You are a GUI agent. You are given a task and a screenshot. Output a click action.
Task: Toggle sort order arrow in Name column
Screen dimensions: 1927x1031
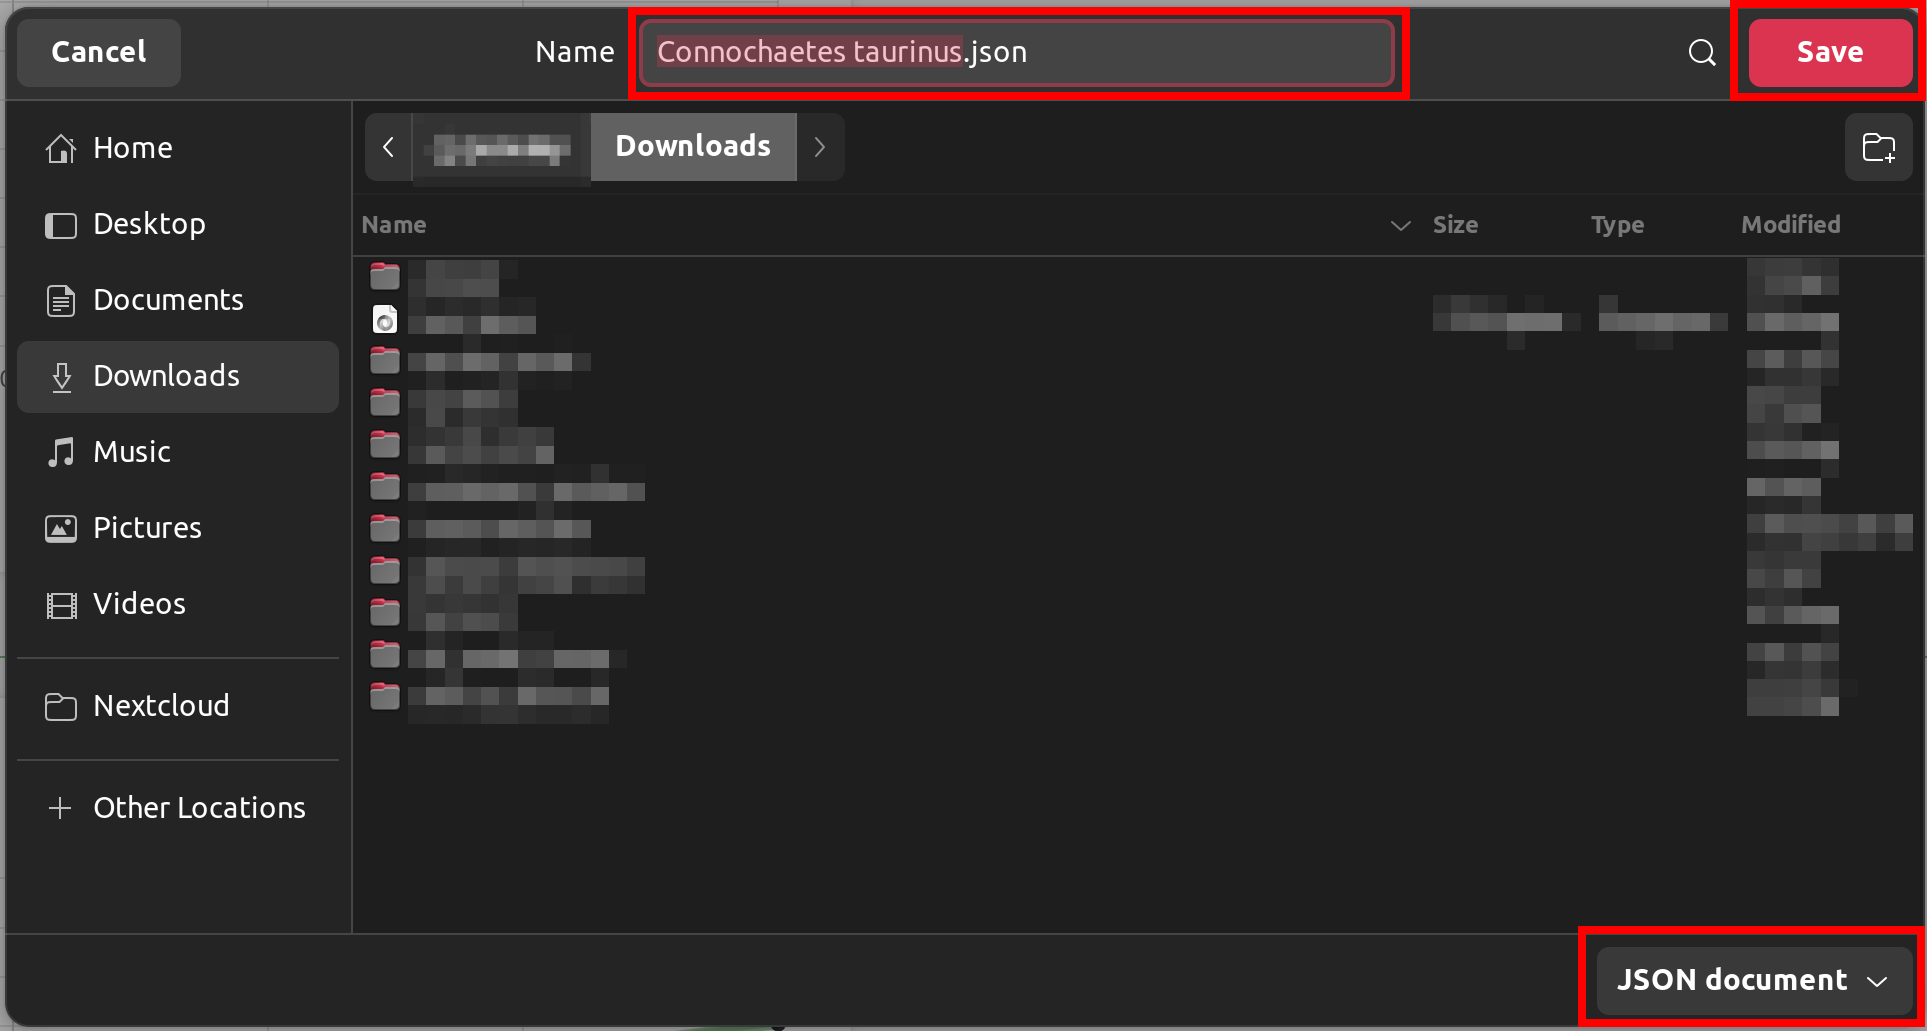[x=1401, y=226]
